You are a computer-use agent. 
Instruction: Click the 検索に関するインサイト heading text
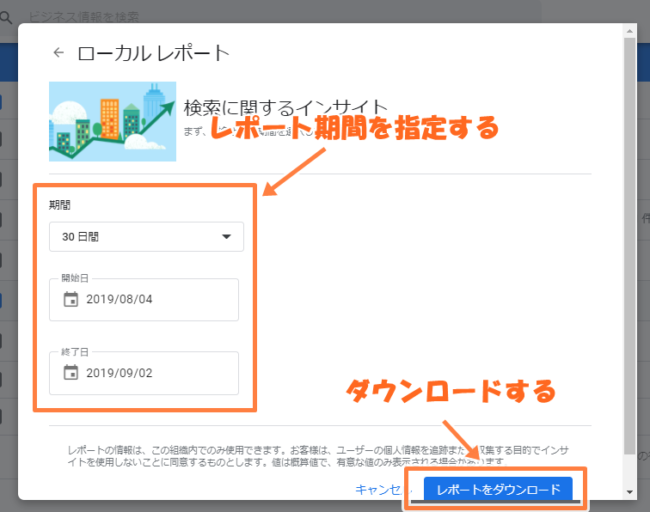pyautogui.click(x=286, y=108)
